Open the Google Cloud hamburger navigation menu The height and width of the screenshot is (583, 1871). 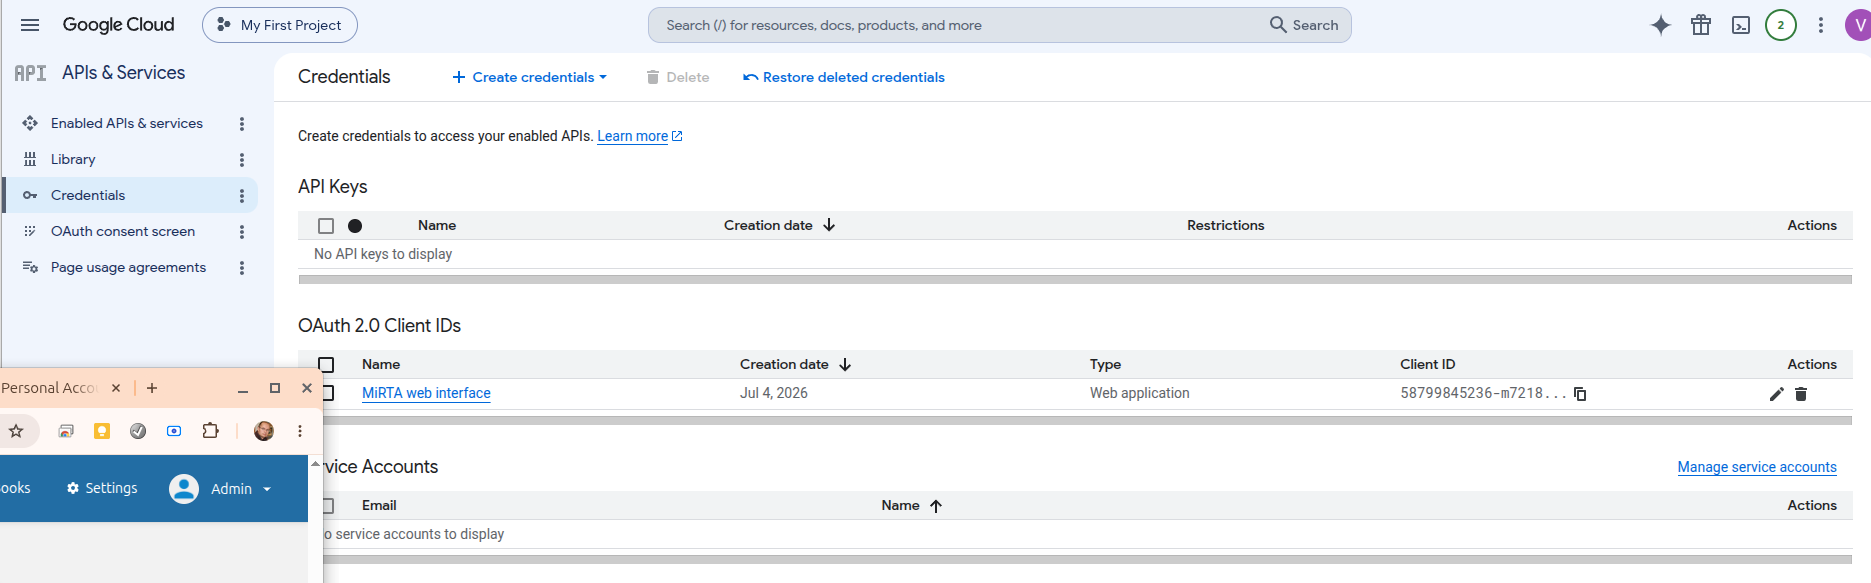tap(30, 25)
